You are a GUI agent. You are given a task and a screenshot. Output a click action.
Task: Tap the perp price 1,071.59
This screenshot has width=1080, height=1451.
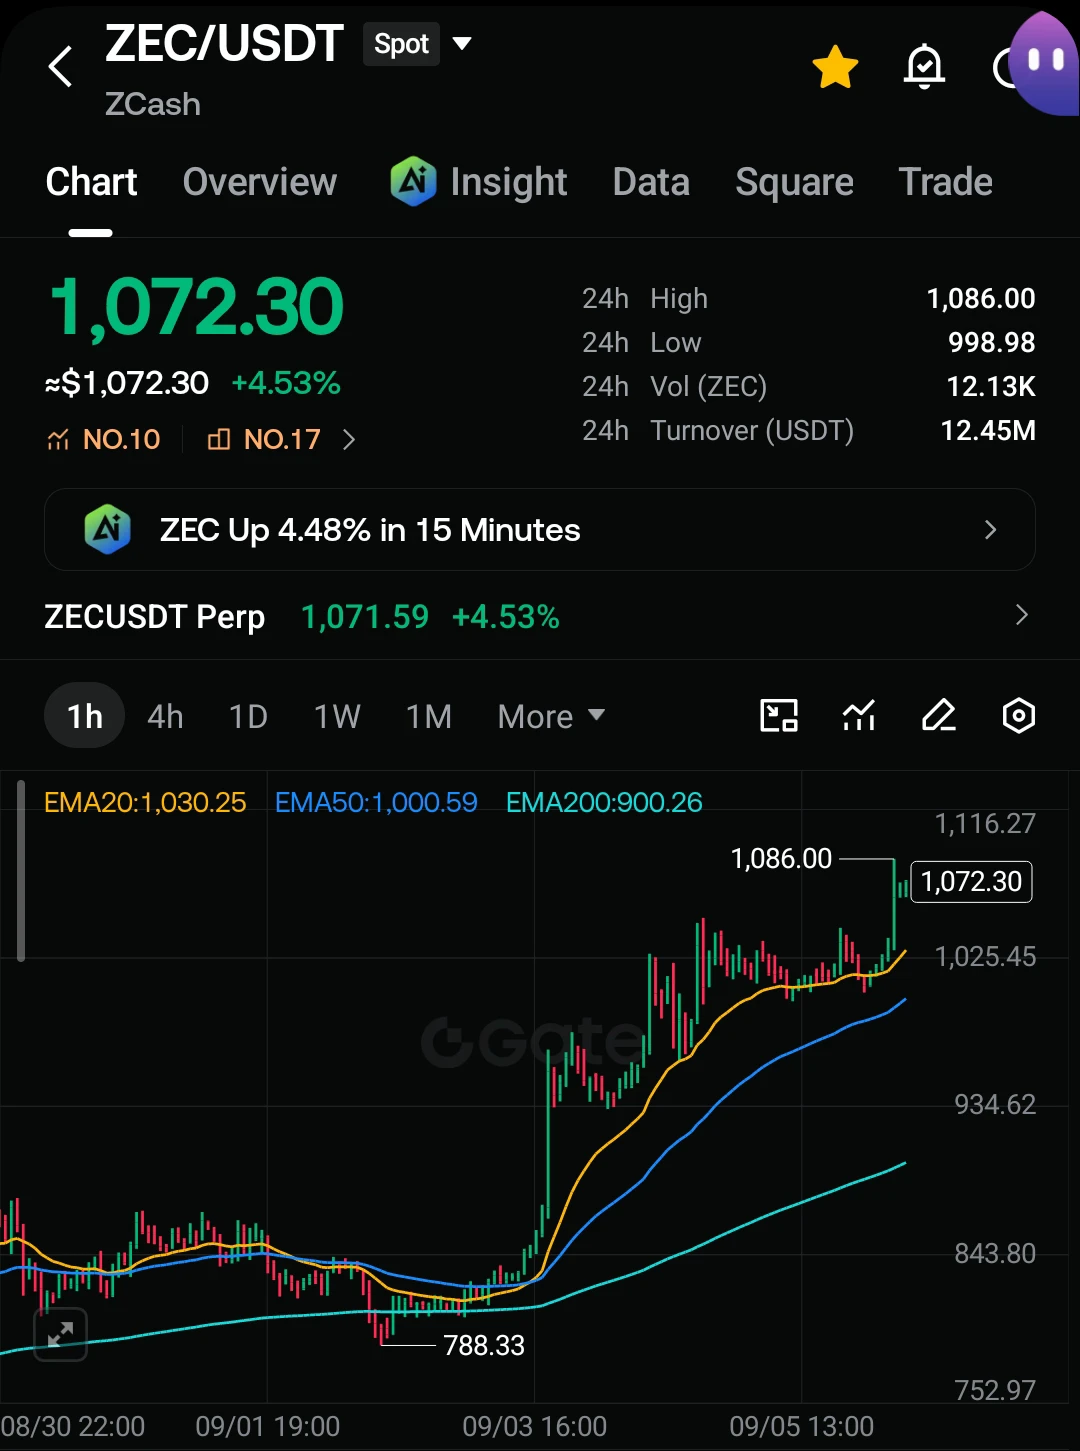365,617
